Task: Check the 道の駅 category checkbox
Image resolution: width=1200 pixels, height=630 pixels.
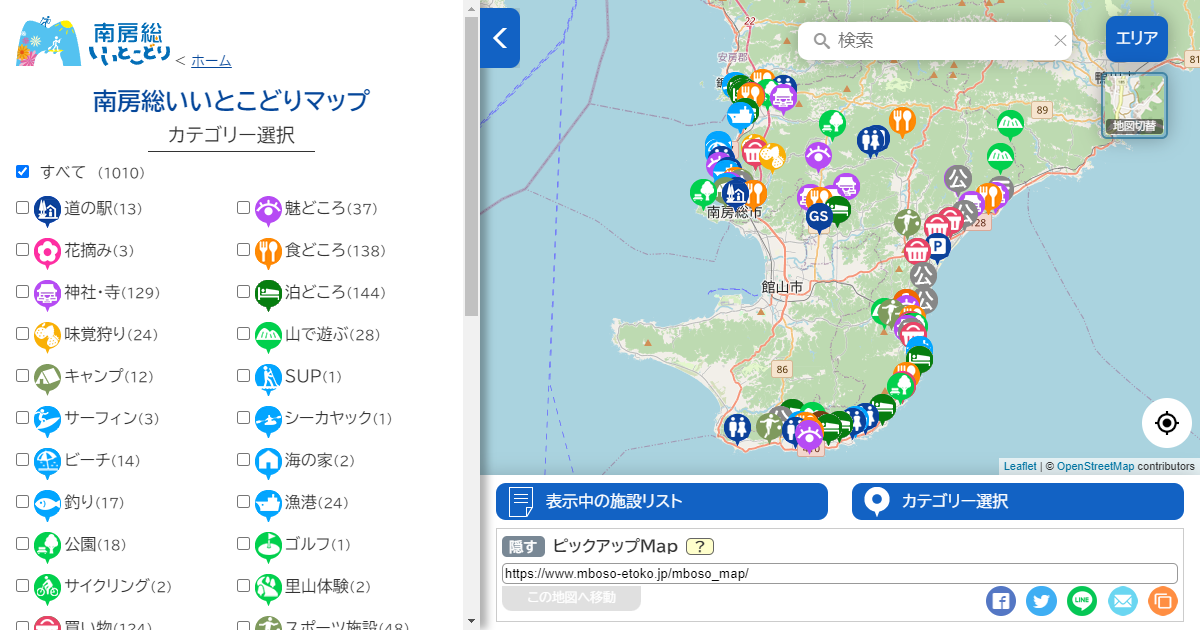Action: tap(23, 208)
